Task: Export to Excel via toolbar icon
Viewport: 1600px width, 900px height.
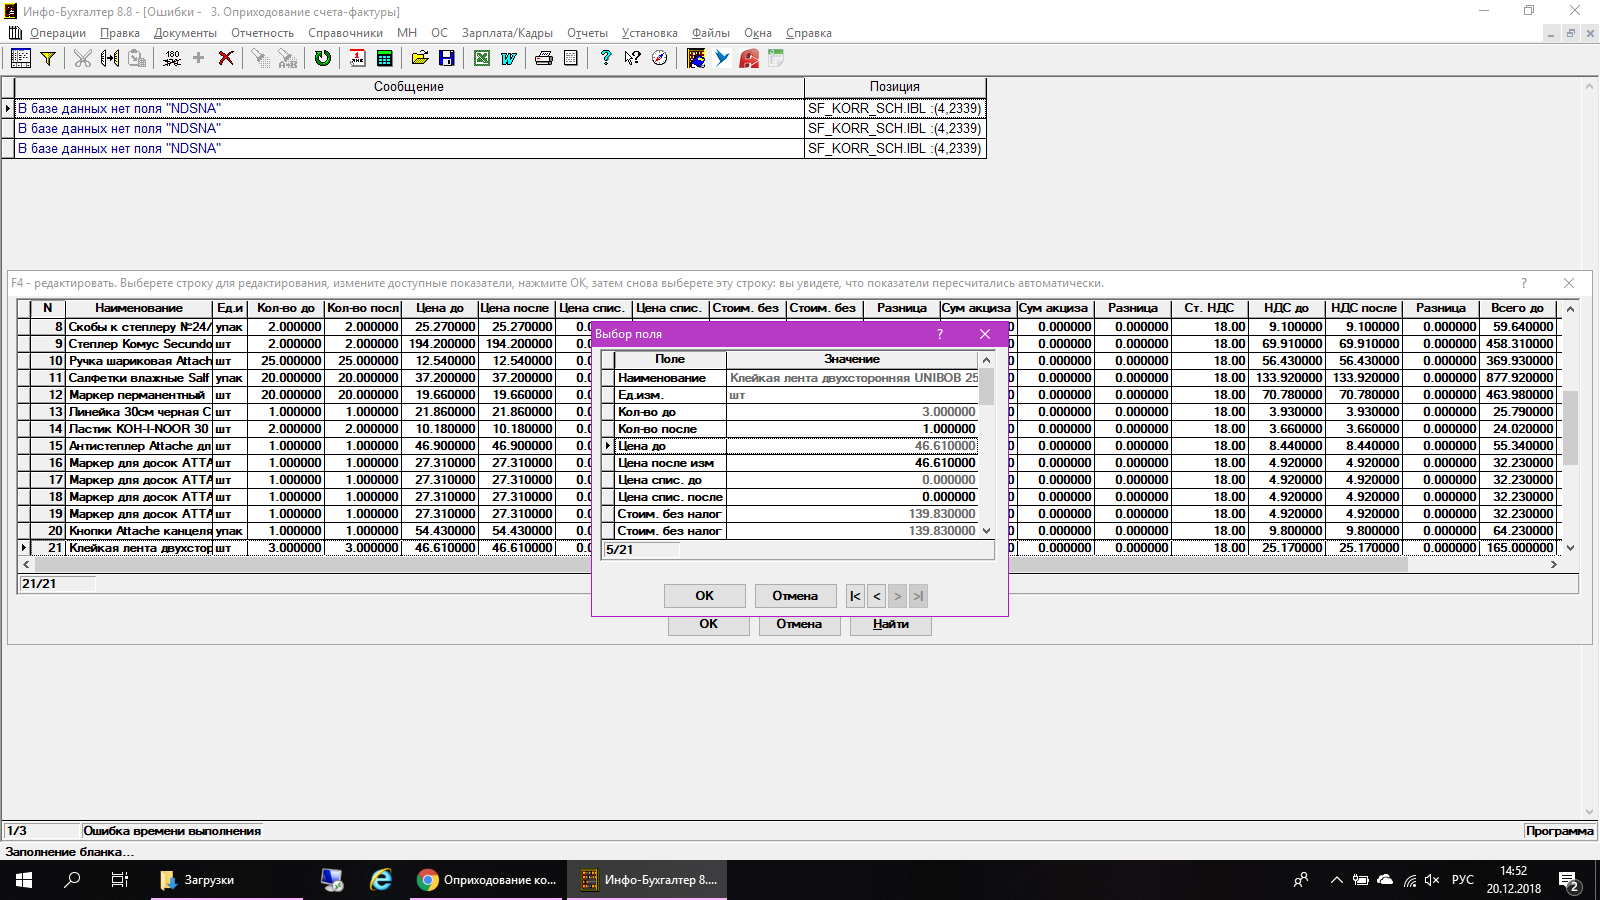Action: pos(482,58)
